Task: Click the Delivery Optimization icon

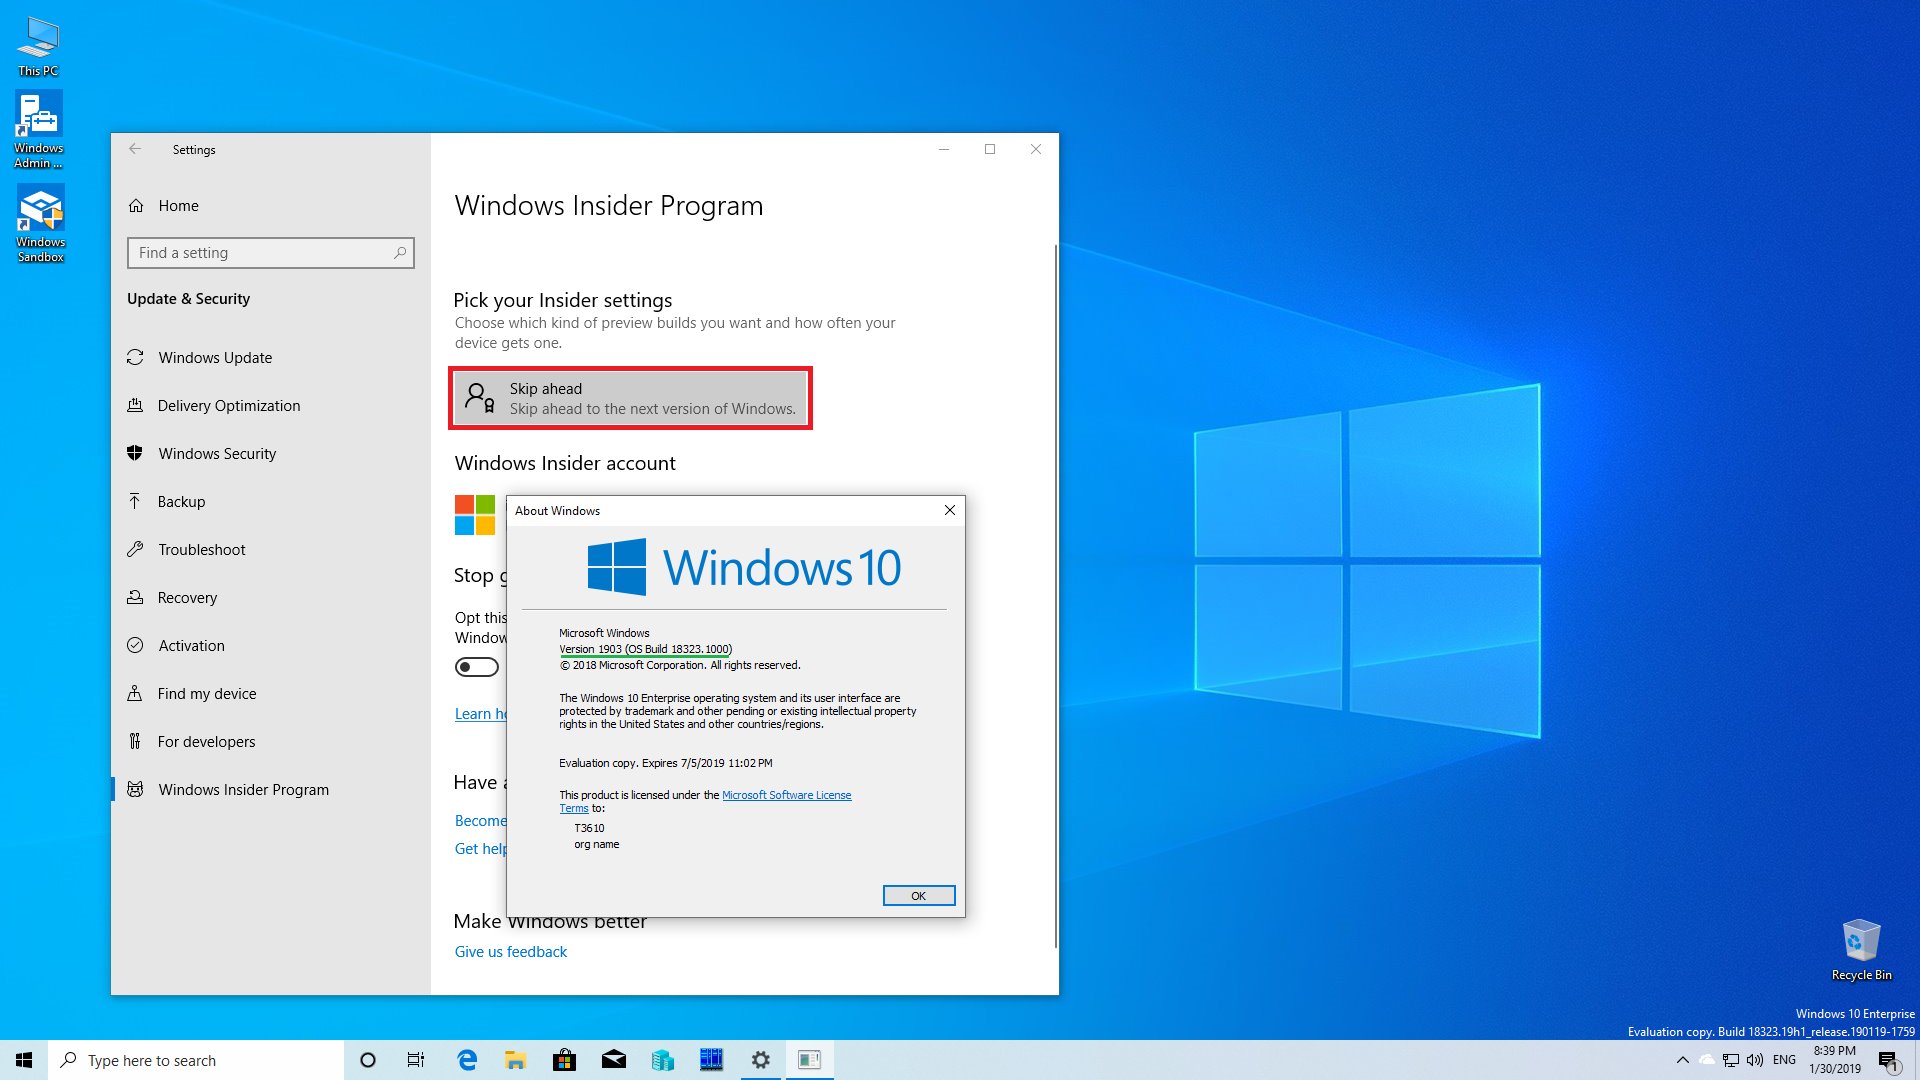Action: point(135,405)
